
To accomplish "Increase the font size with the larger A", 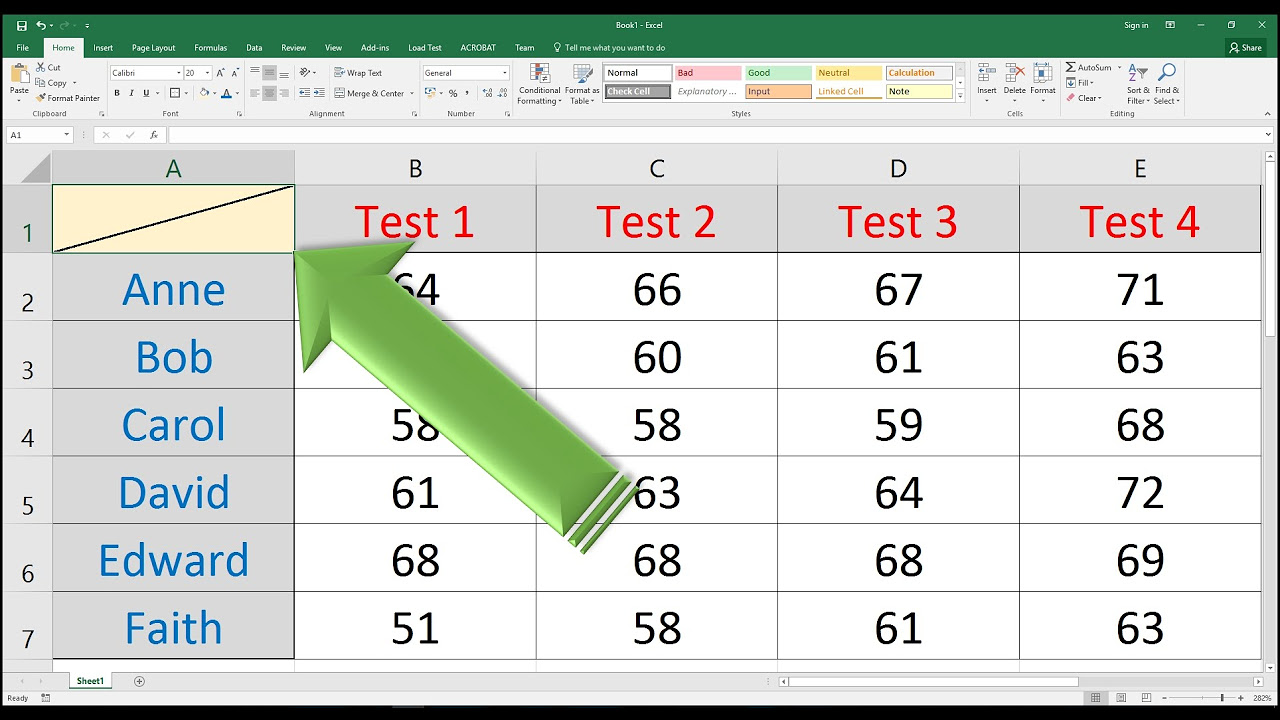I will pyautogui.click(x=222, y=73).
